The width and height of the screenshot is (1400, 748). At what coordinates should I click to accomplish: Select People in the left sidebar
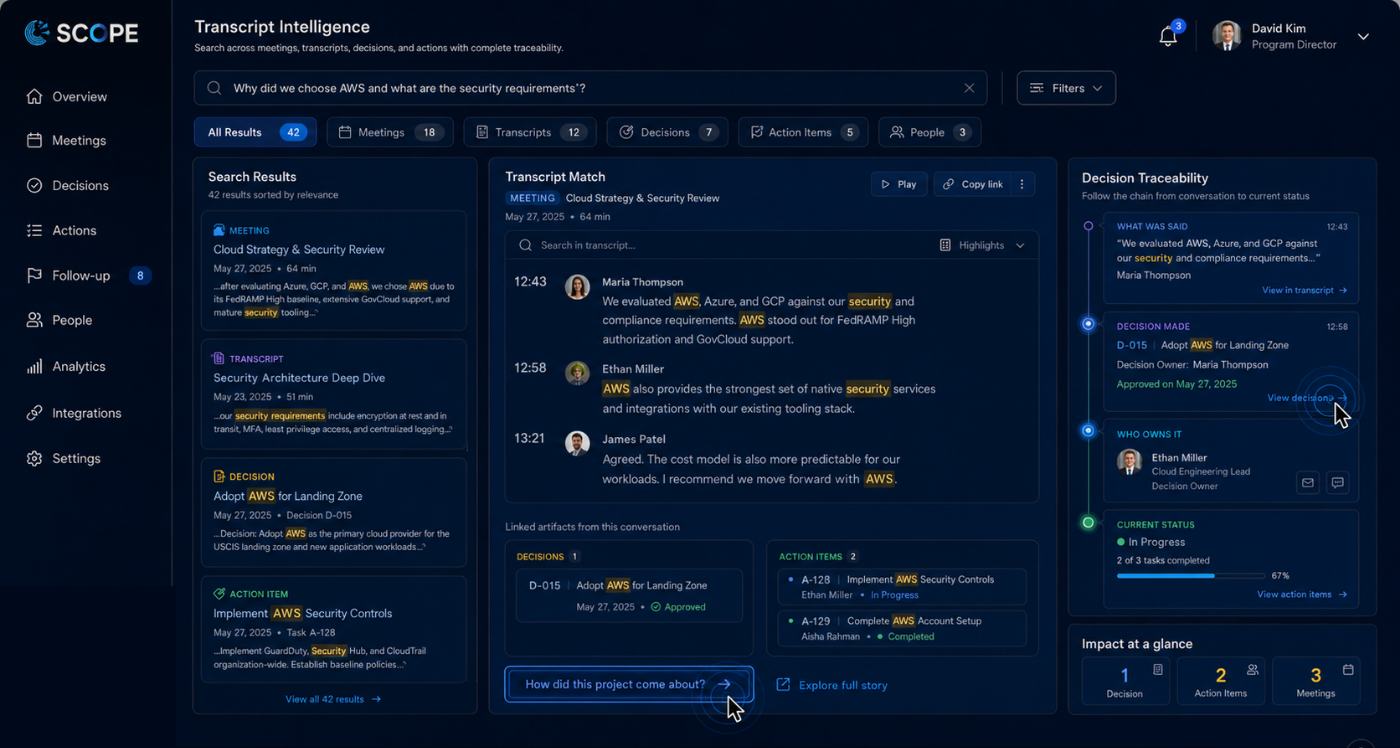59,321
